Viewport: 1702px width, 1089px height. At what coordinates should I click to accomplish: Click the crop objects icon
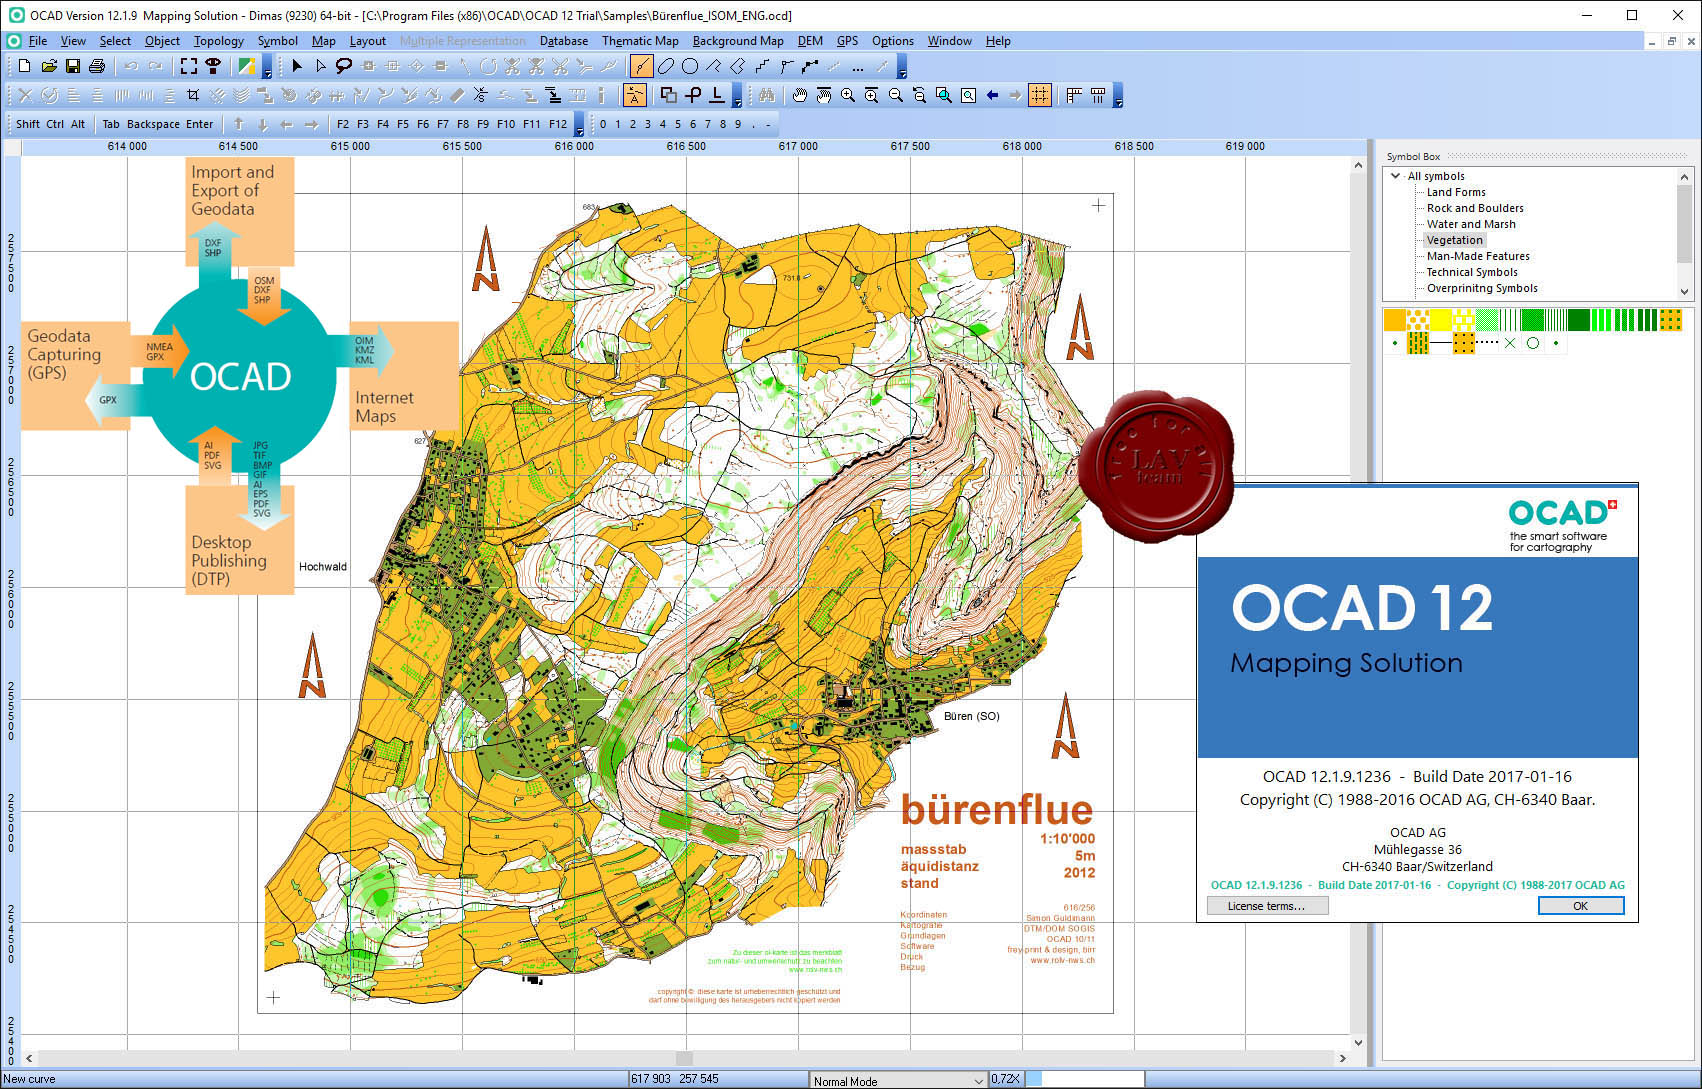pyautogui.click(x=193, y=96)
